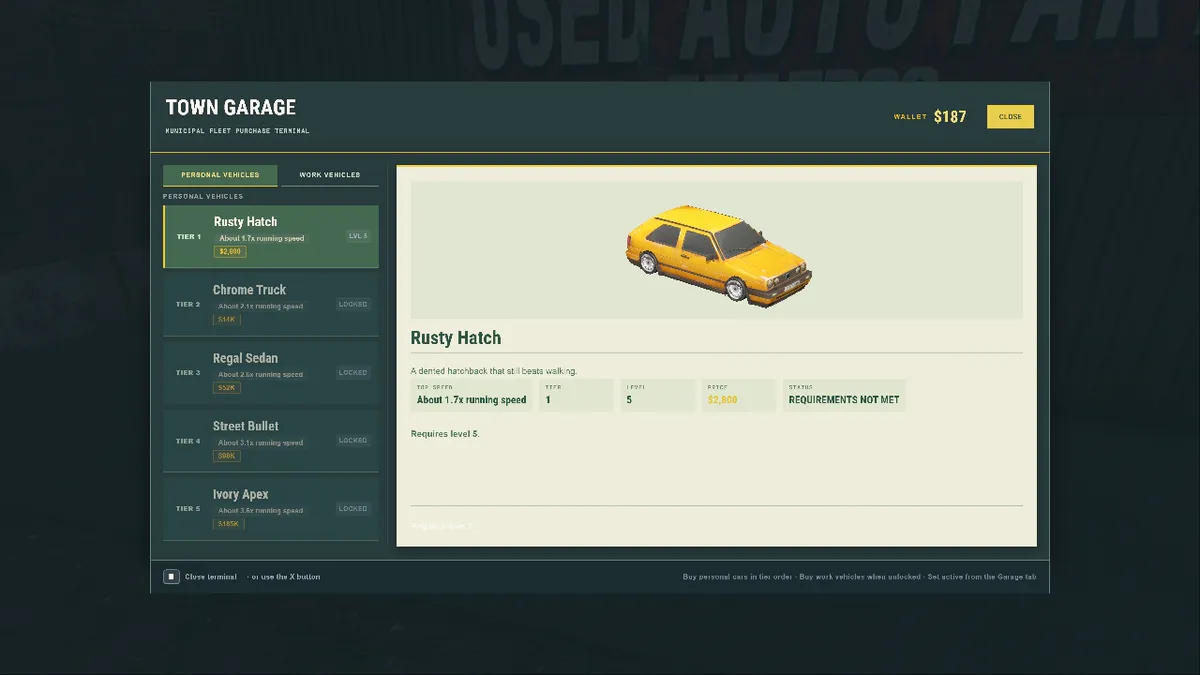Pick the Regal Sedan tier 3 entry

(271, 373)
